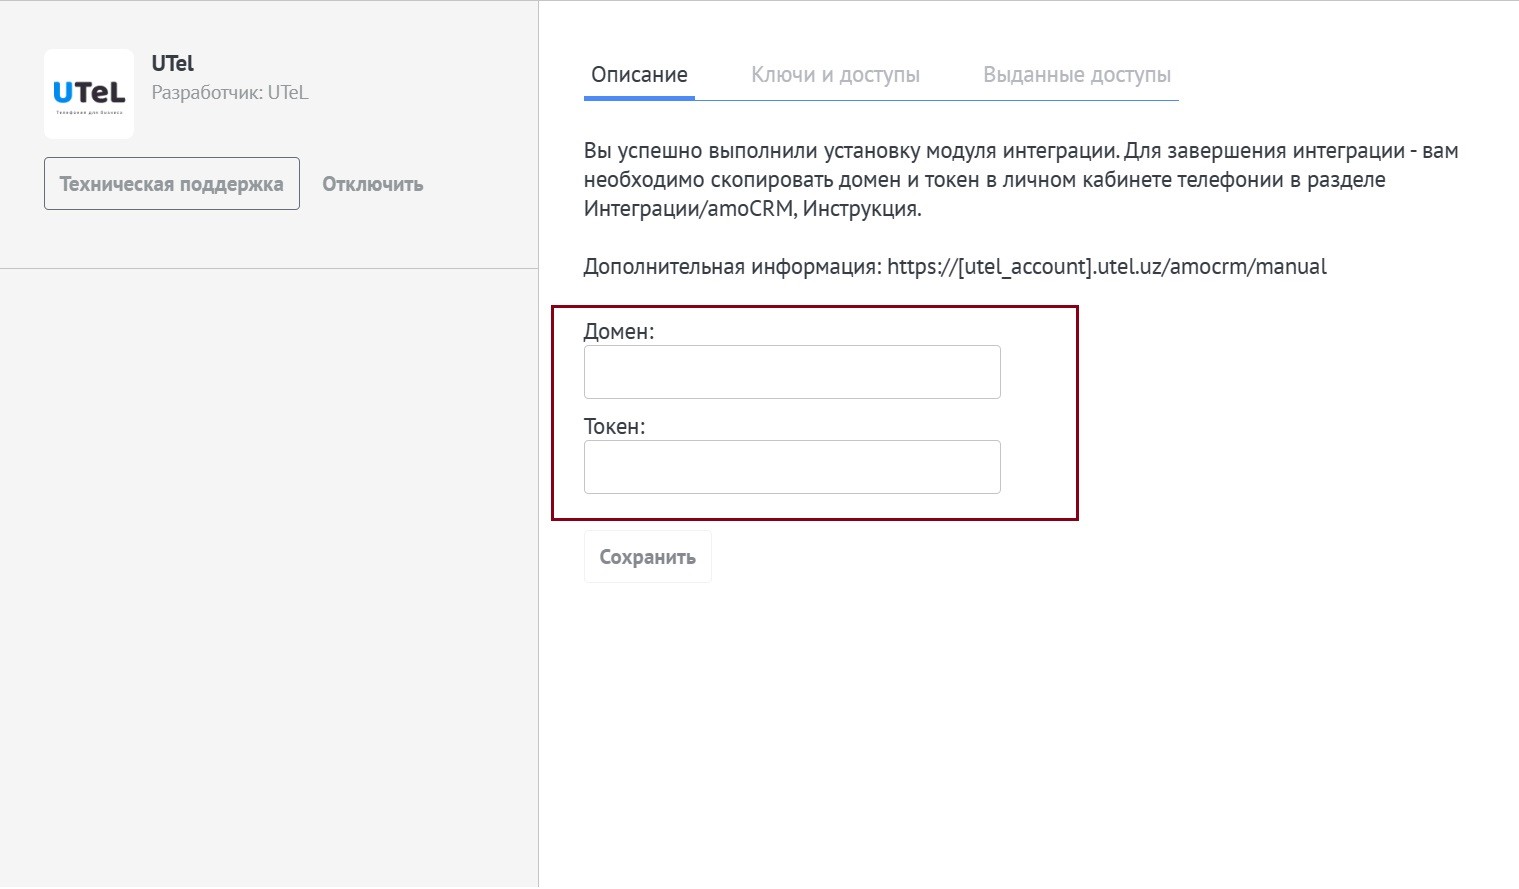Click the empty left panel below the divider
Image resolution: width=1519 pixels, height=889 pixels.
[x=268, y=580]
